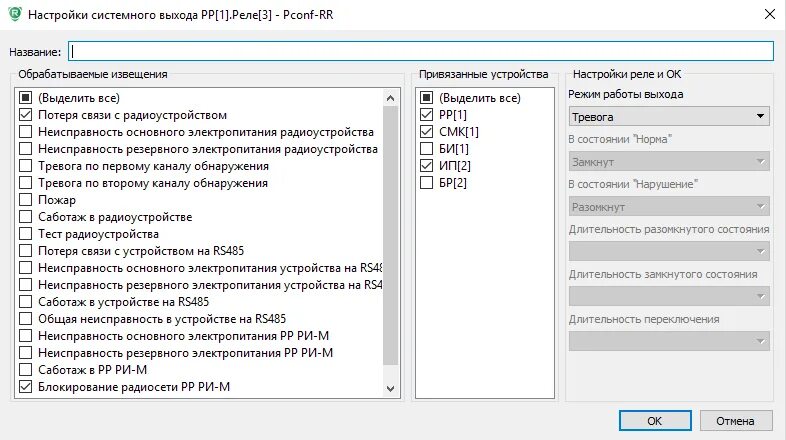Uncheck device РР[1]

(x=427, y=114)
